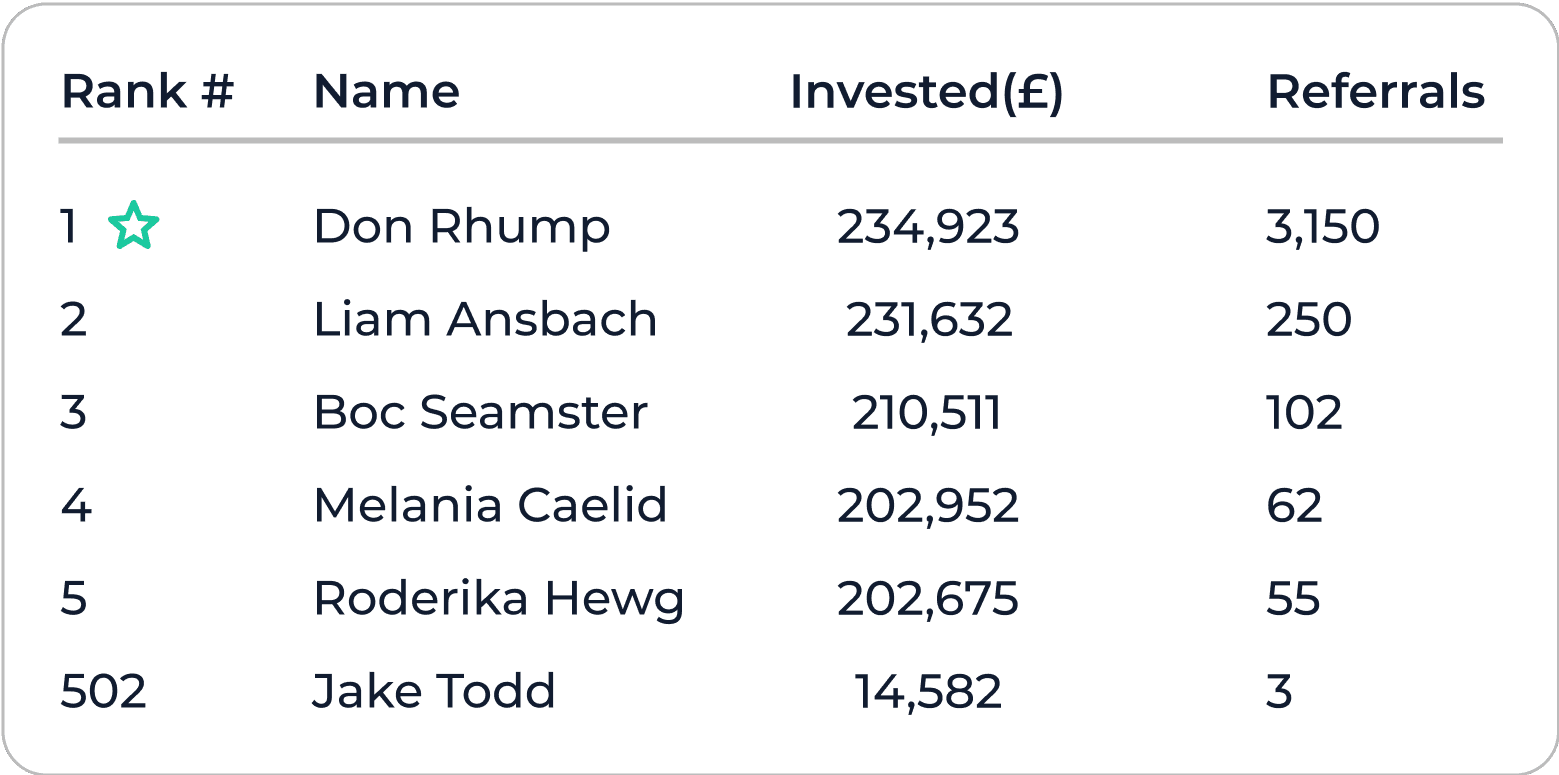The image size is (1559, 775).
Task: Sort by the Rank # column header
Action: pyautogui.click(x=148, y=92)
